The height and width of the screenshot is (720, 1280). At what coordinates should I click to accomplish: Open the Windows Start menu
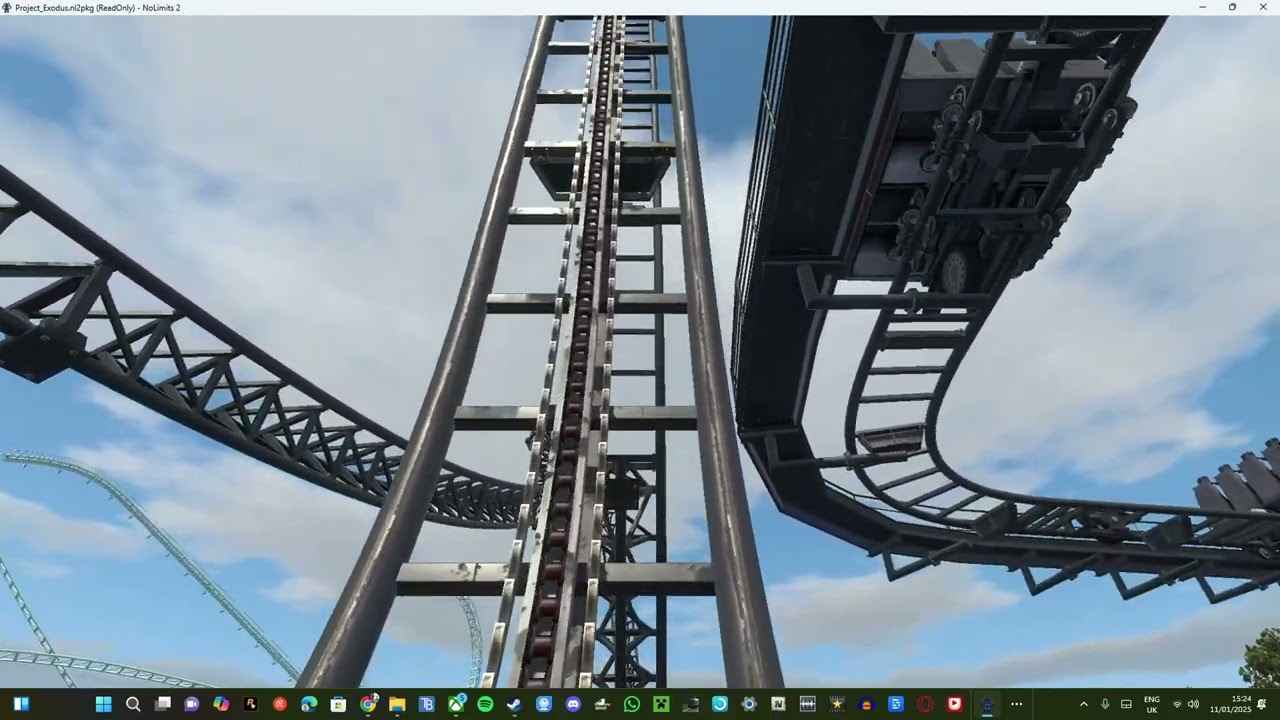tap(104, 704)
